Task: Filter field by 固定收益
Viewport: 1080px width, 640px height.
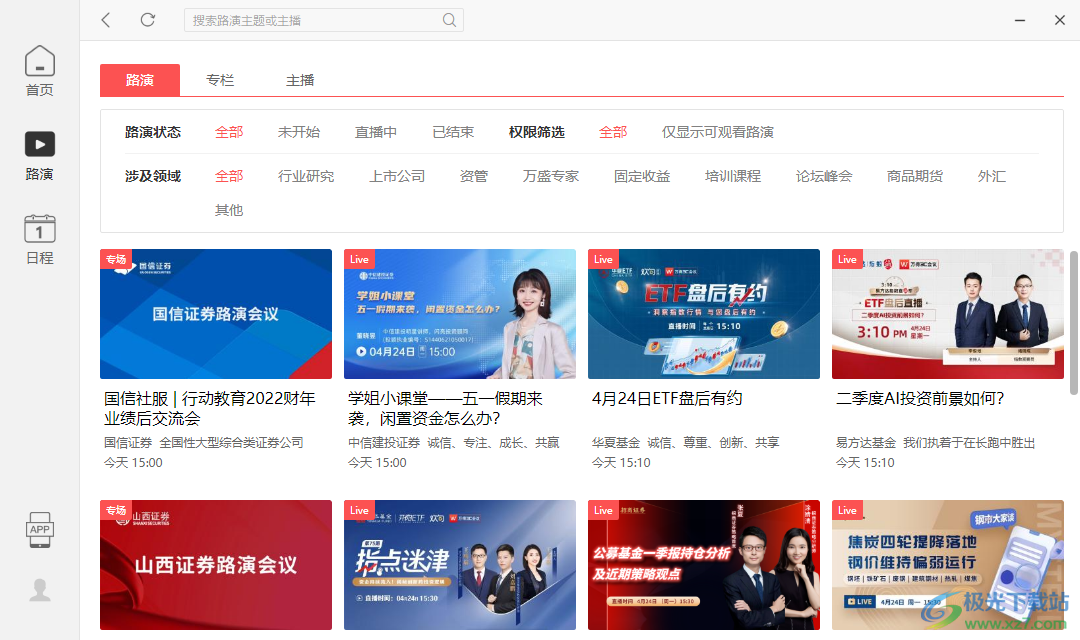Action: pyautogui.click(x=642, y=176)
